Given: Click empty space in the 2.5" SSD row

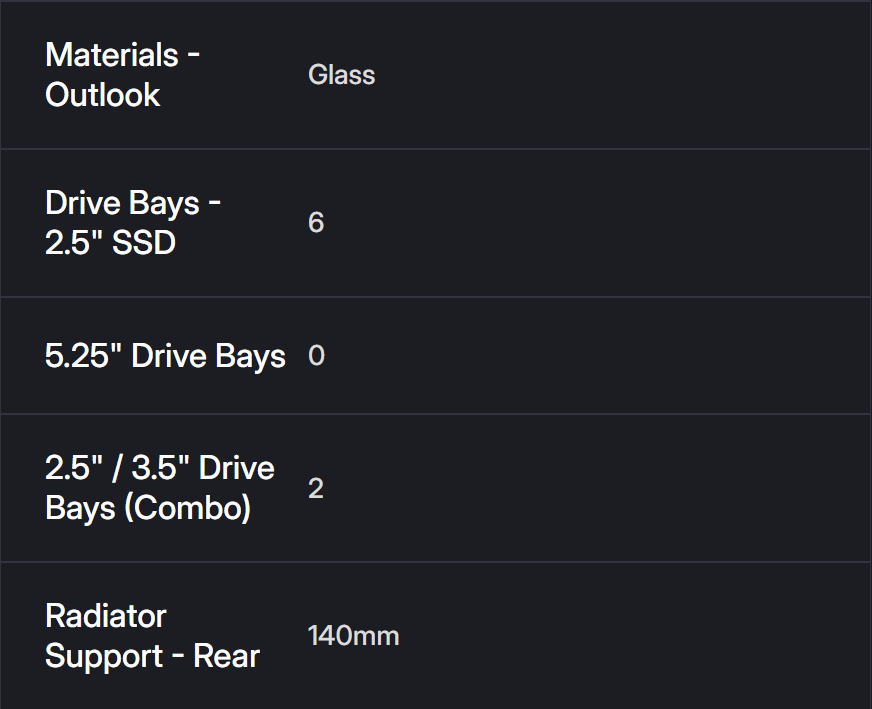Looking at the screenshot, I should (x=620, y=222).
